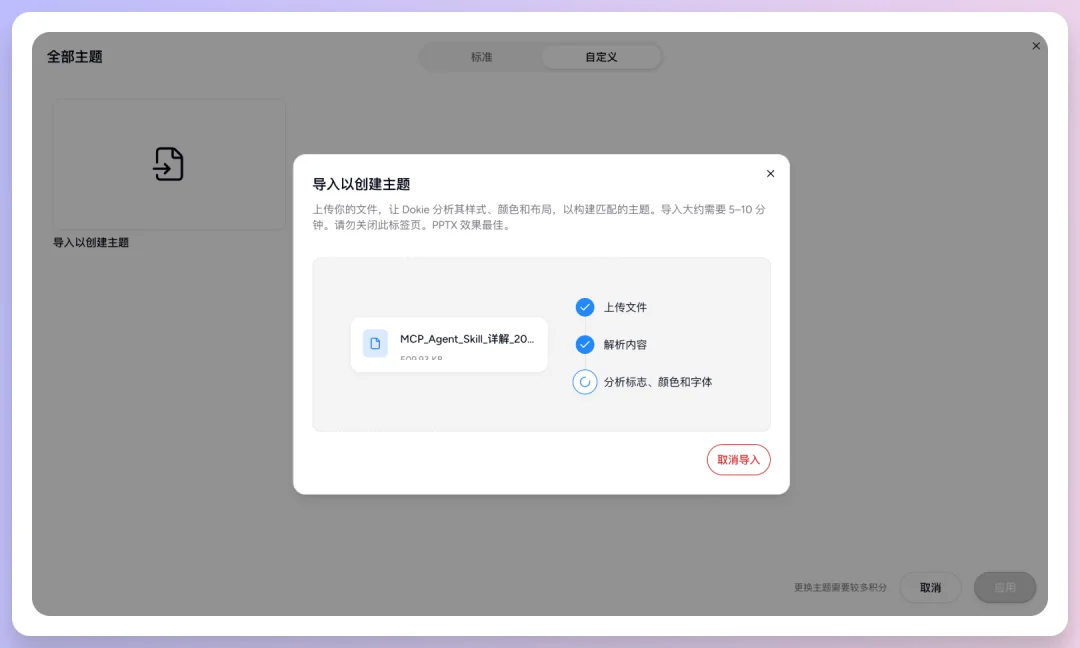Toggle the completed 上传文件 step indicator

(x=585, y=307)
